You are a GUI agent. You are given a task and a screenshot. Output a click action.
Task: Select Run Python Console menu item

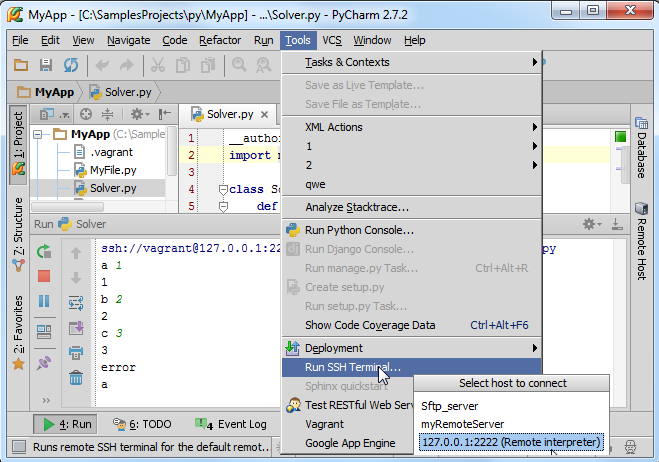pyautogui.click(x=411, y=230)
